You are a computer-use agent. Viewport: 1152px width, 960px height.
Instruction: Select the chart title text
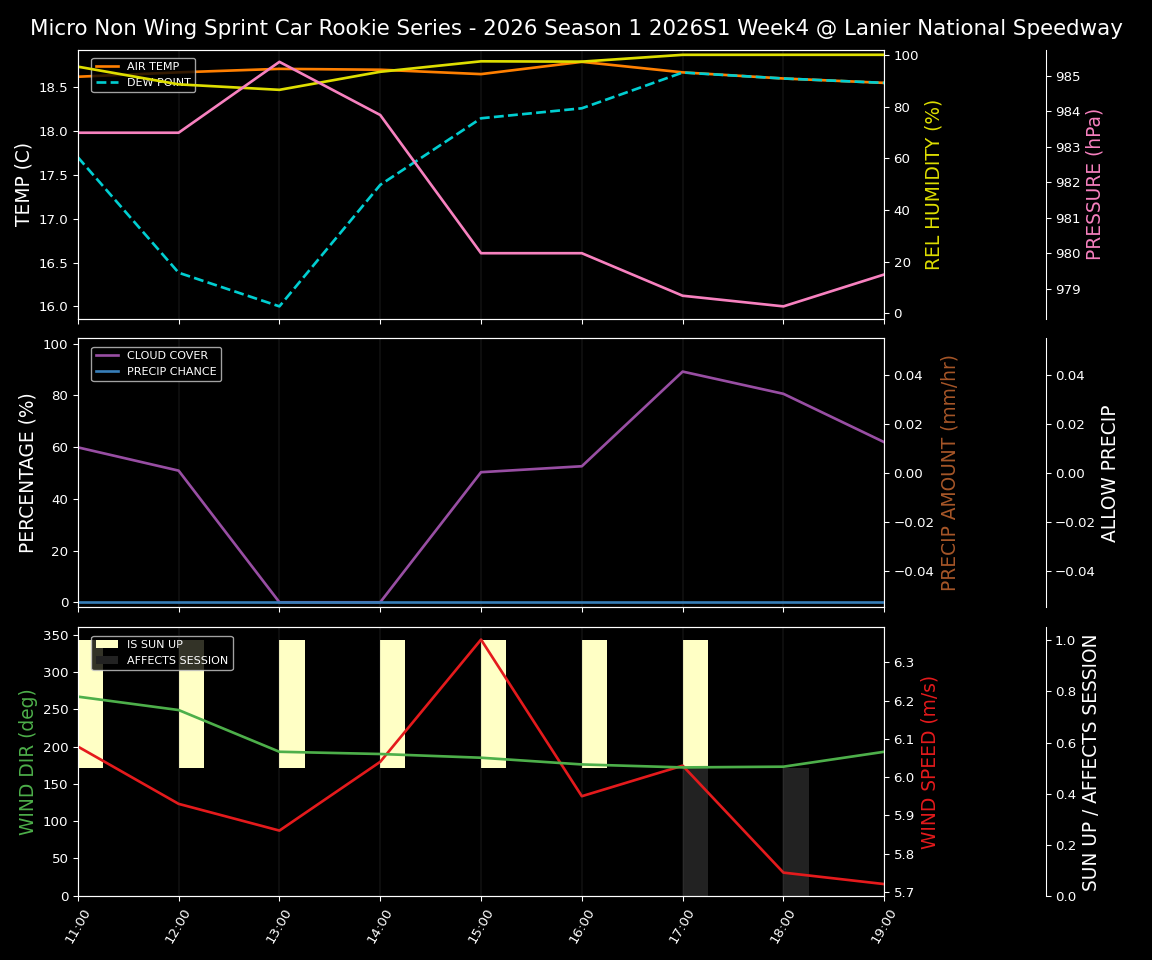[x=575, y=28]
